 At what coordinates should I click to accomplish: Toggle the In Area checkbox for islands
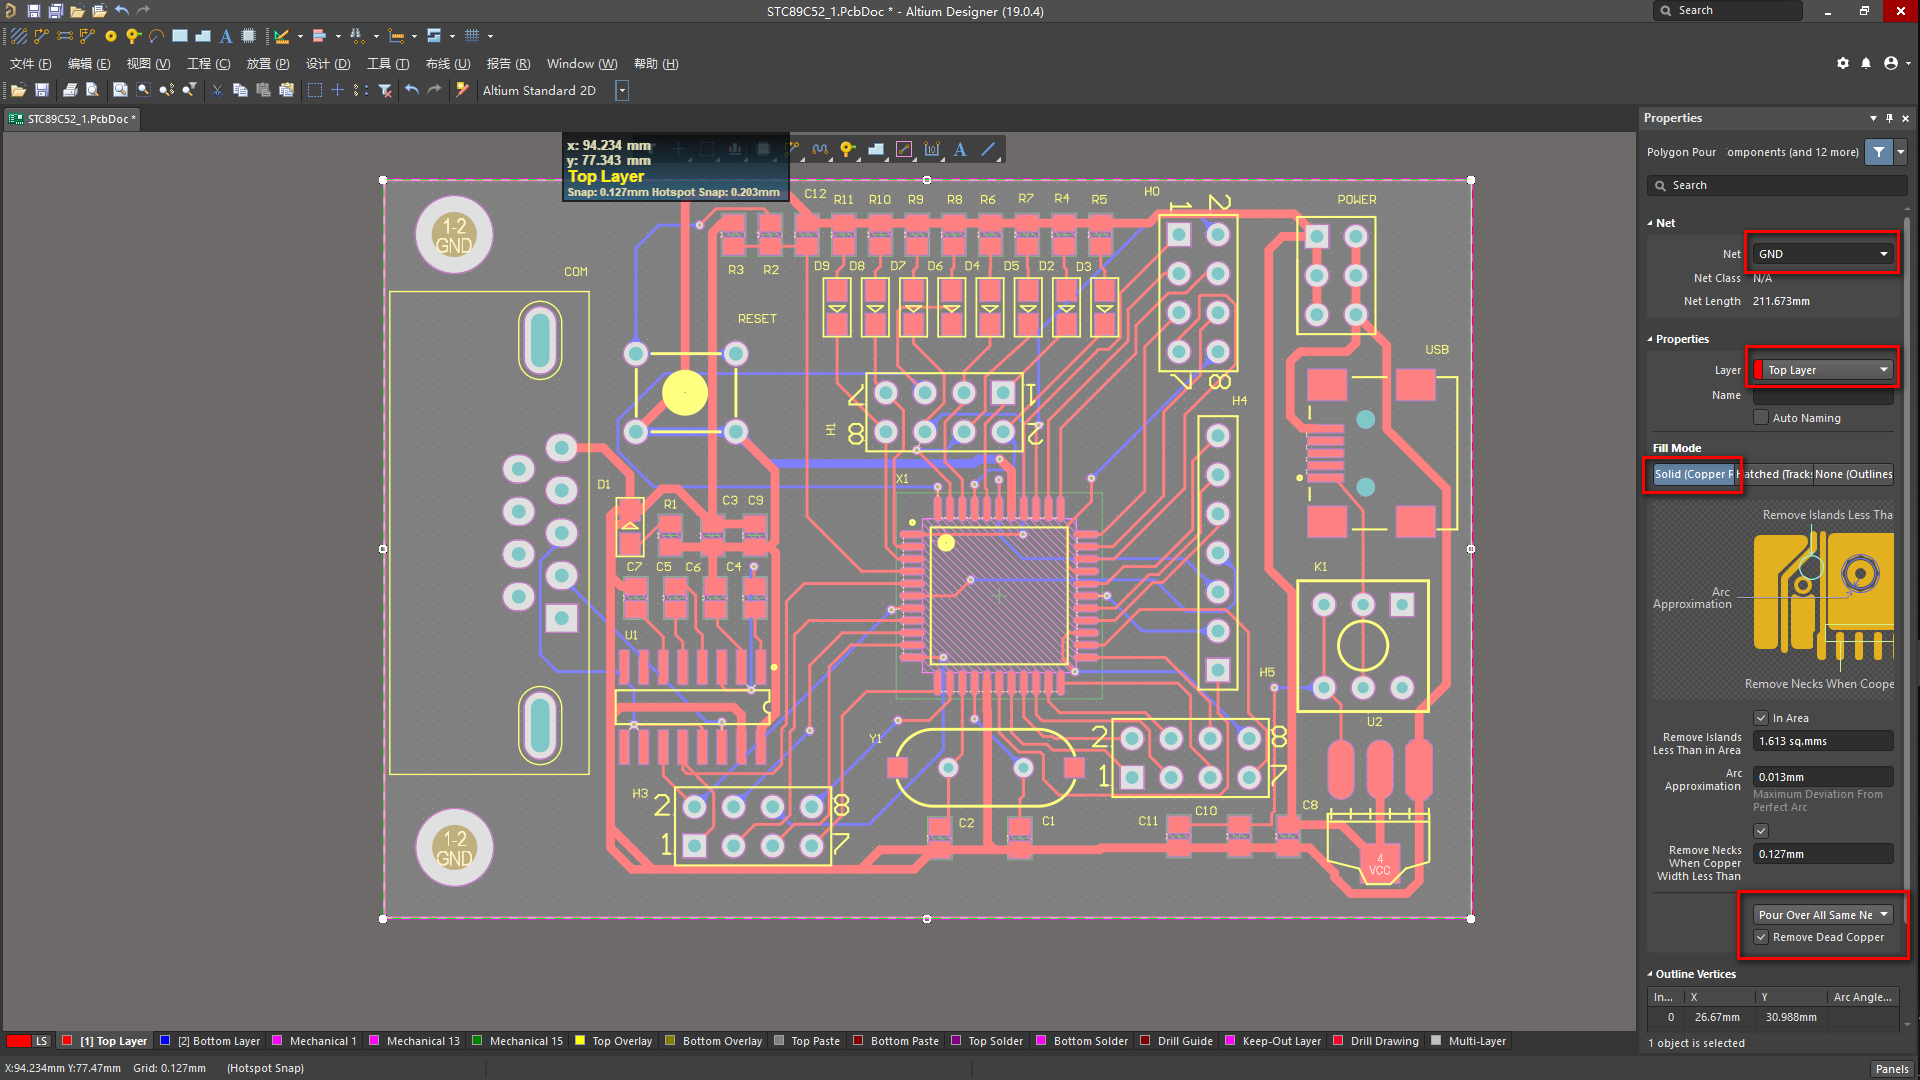point(1760,717)
